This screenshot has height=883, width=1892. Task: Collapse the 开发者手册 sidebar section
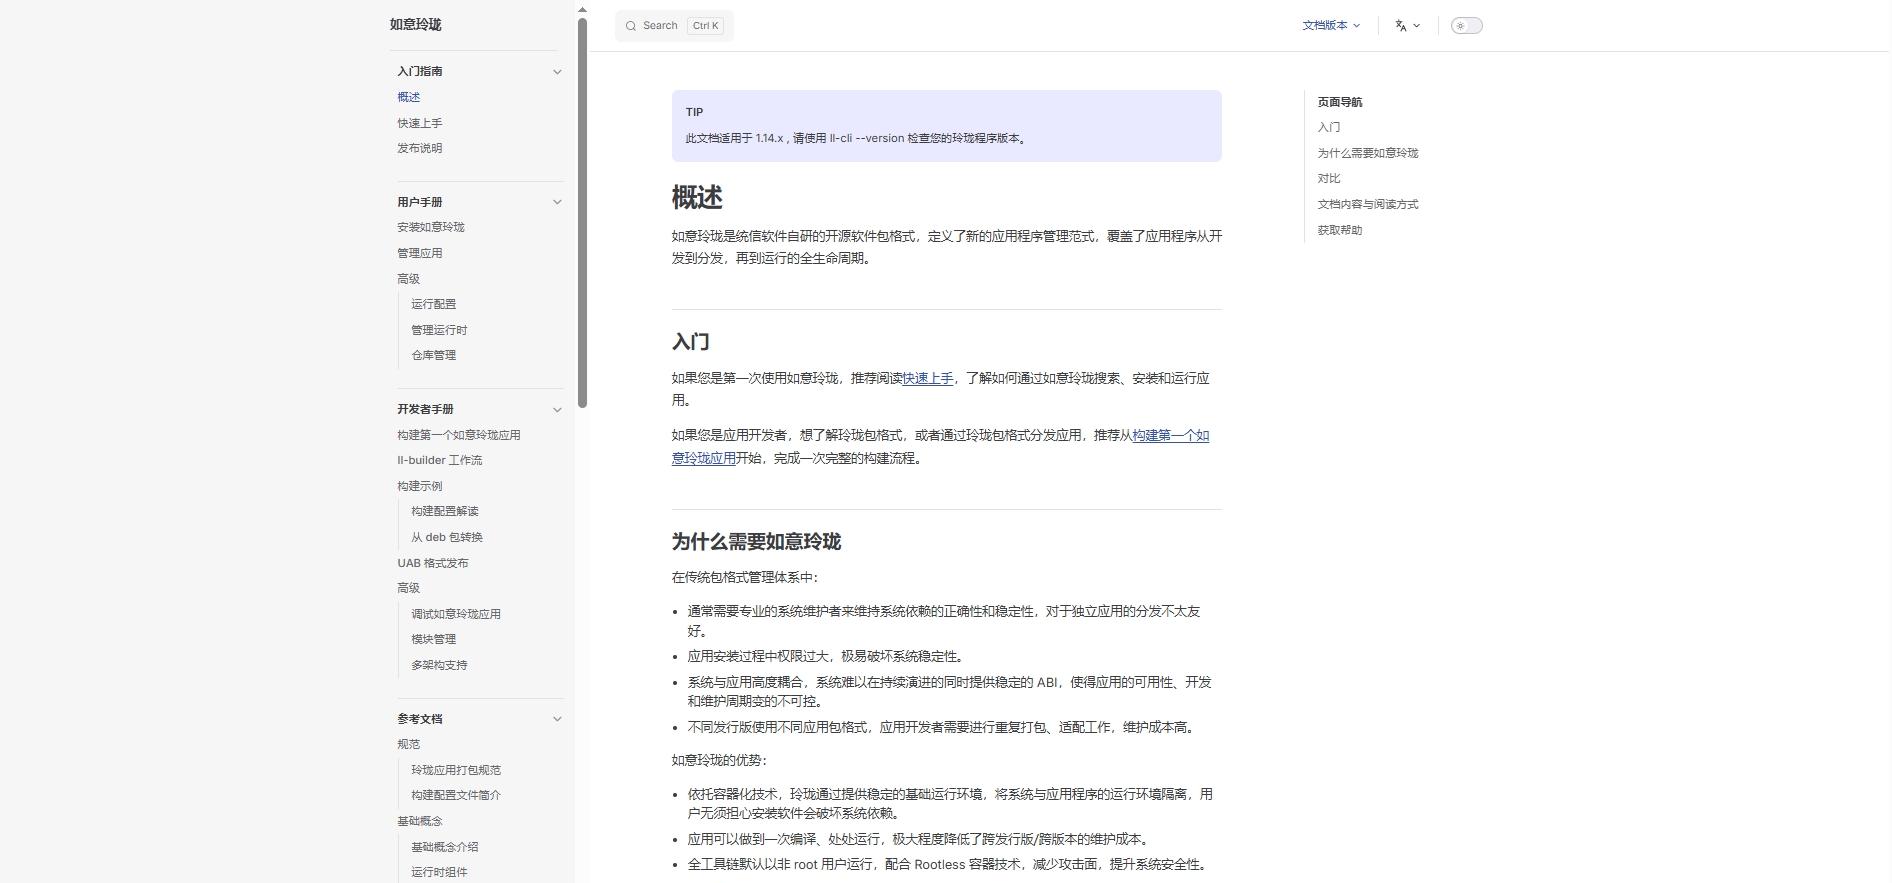[557, 409]
